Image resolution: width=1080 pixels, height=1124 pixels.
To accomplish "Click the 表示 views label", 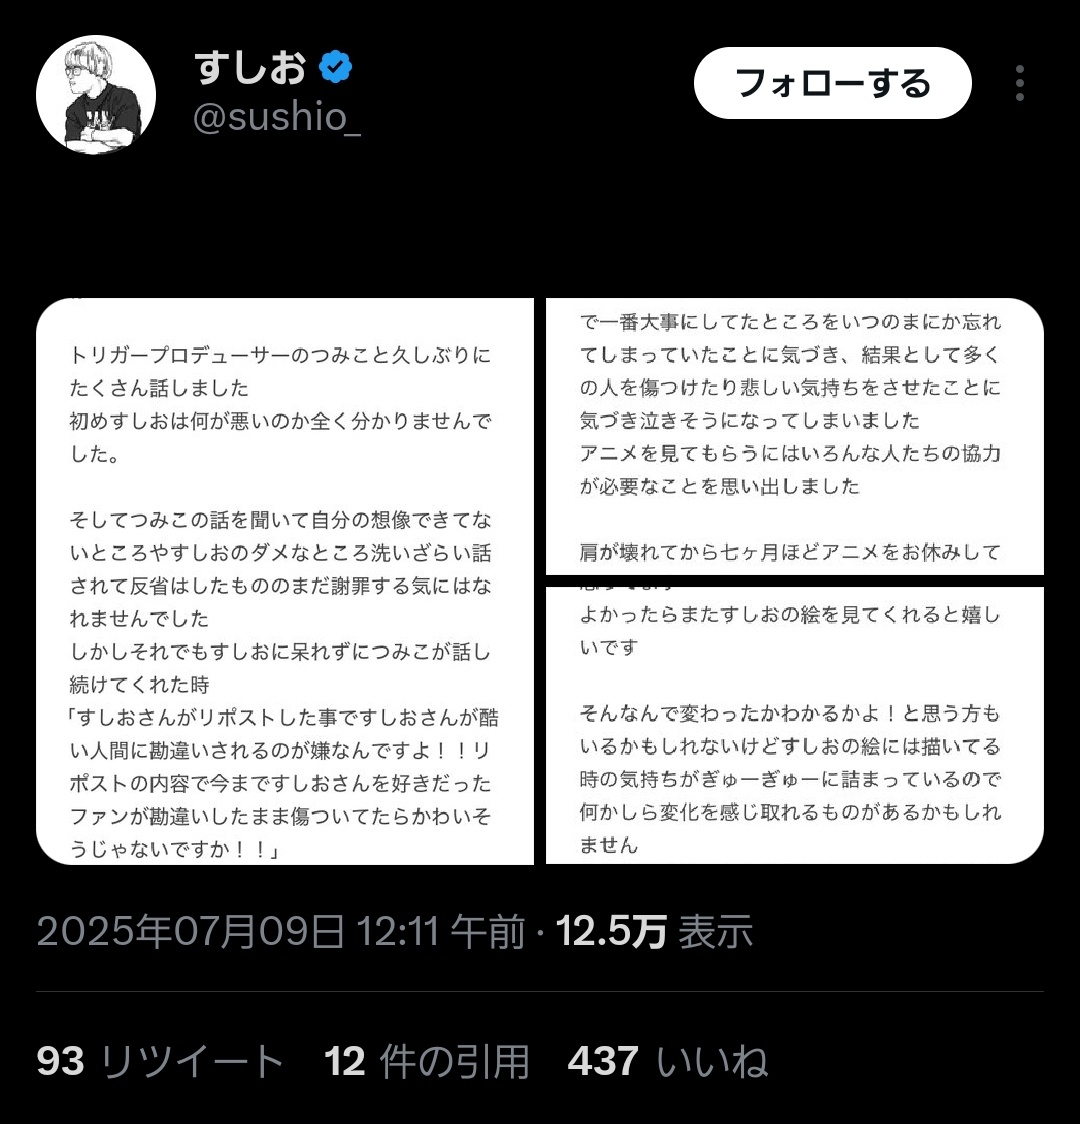I will (716, 931).
